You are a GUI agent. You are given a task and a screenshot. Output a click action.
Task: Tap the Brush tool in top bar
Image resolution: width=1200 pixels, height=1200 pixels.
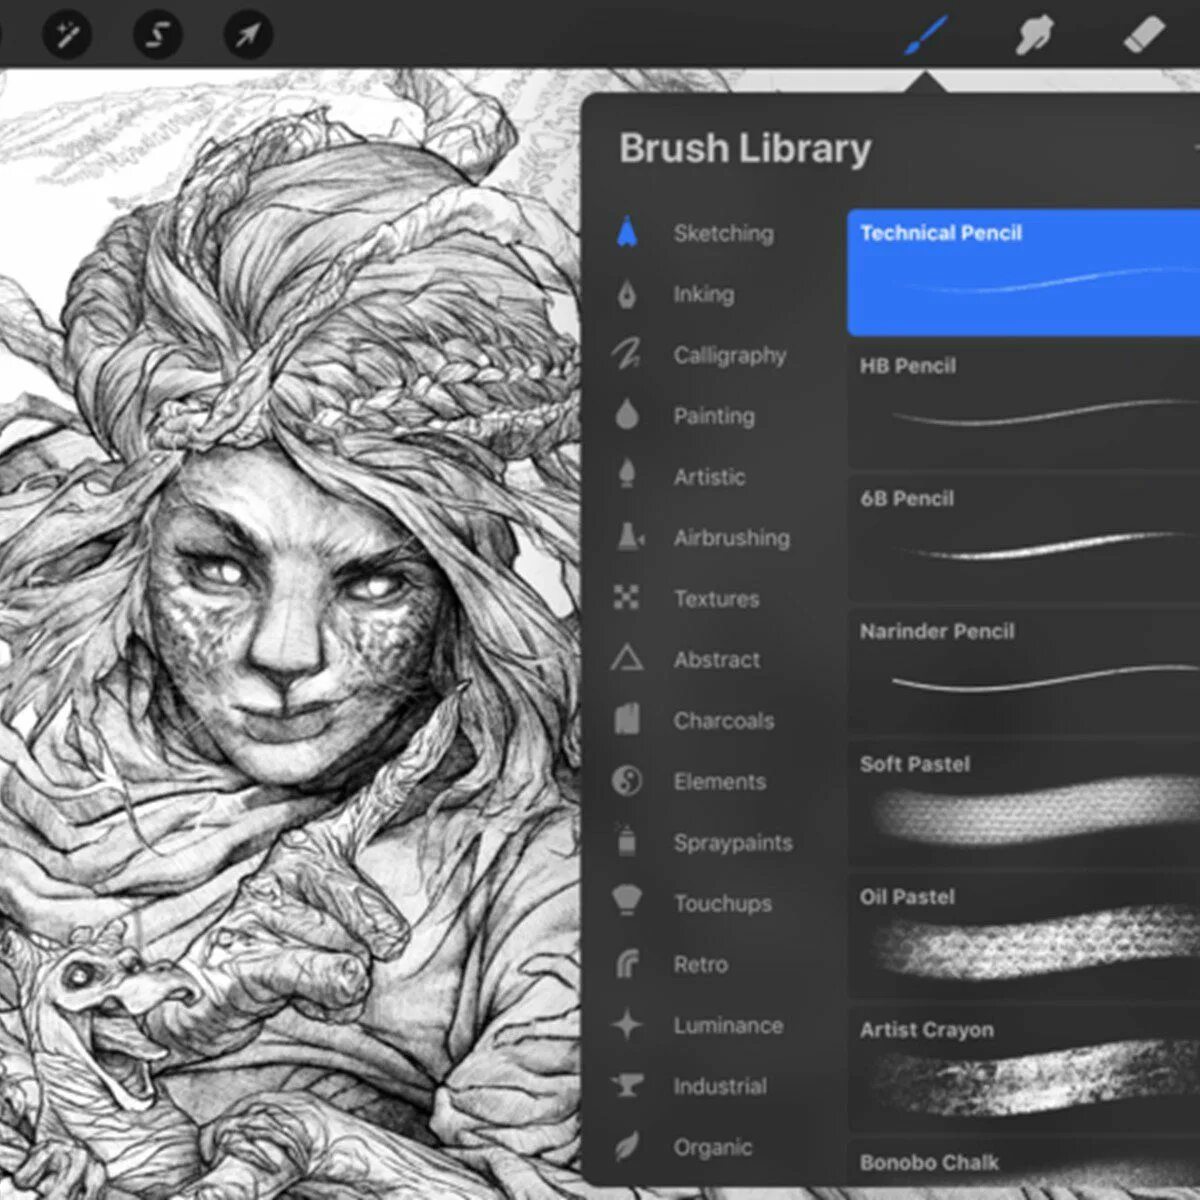click(925, 36)
